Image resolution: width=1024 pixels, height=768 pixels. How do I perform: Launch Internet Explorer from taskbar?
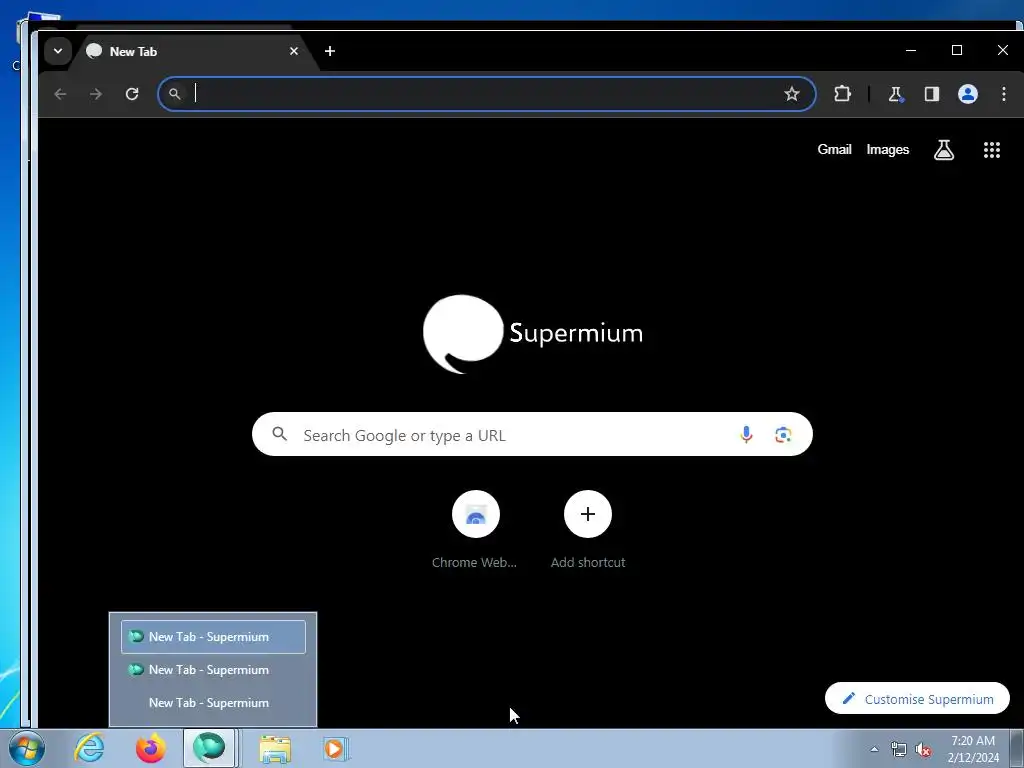pyautogui.click(x=89, y=748)
